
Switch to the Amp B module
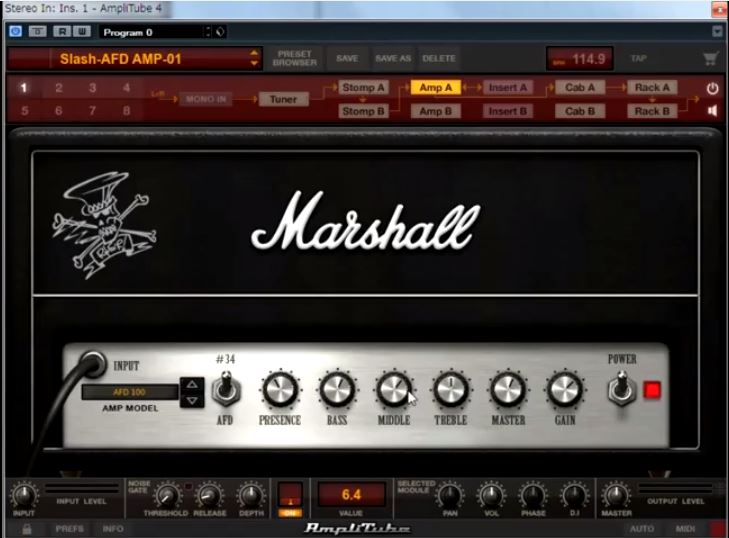click(436, 111)
